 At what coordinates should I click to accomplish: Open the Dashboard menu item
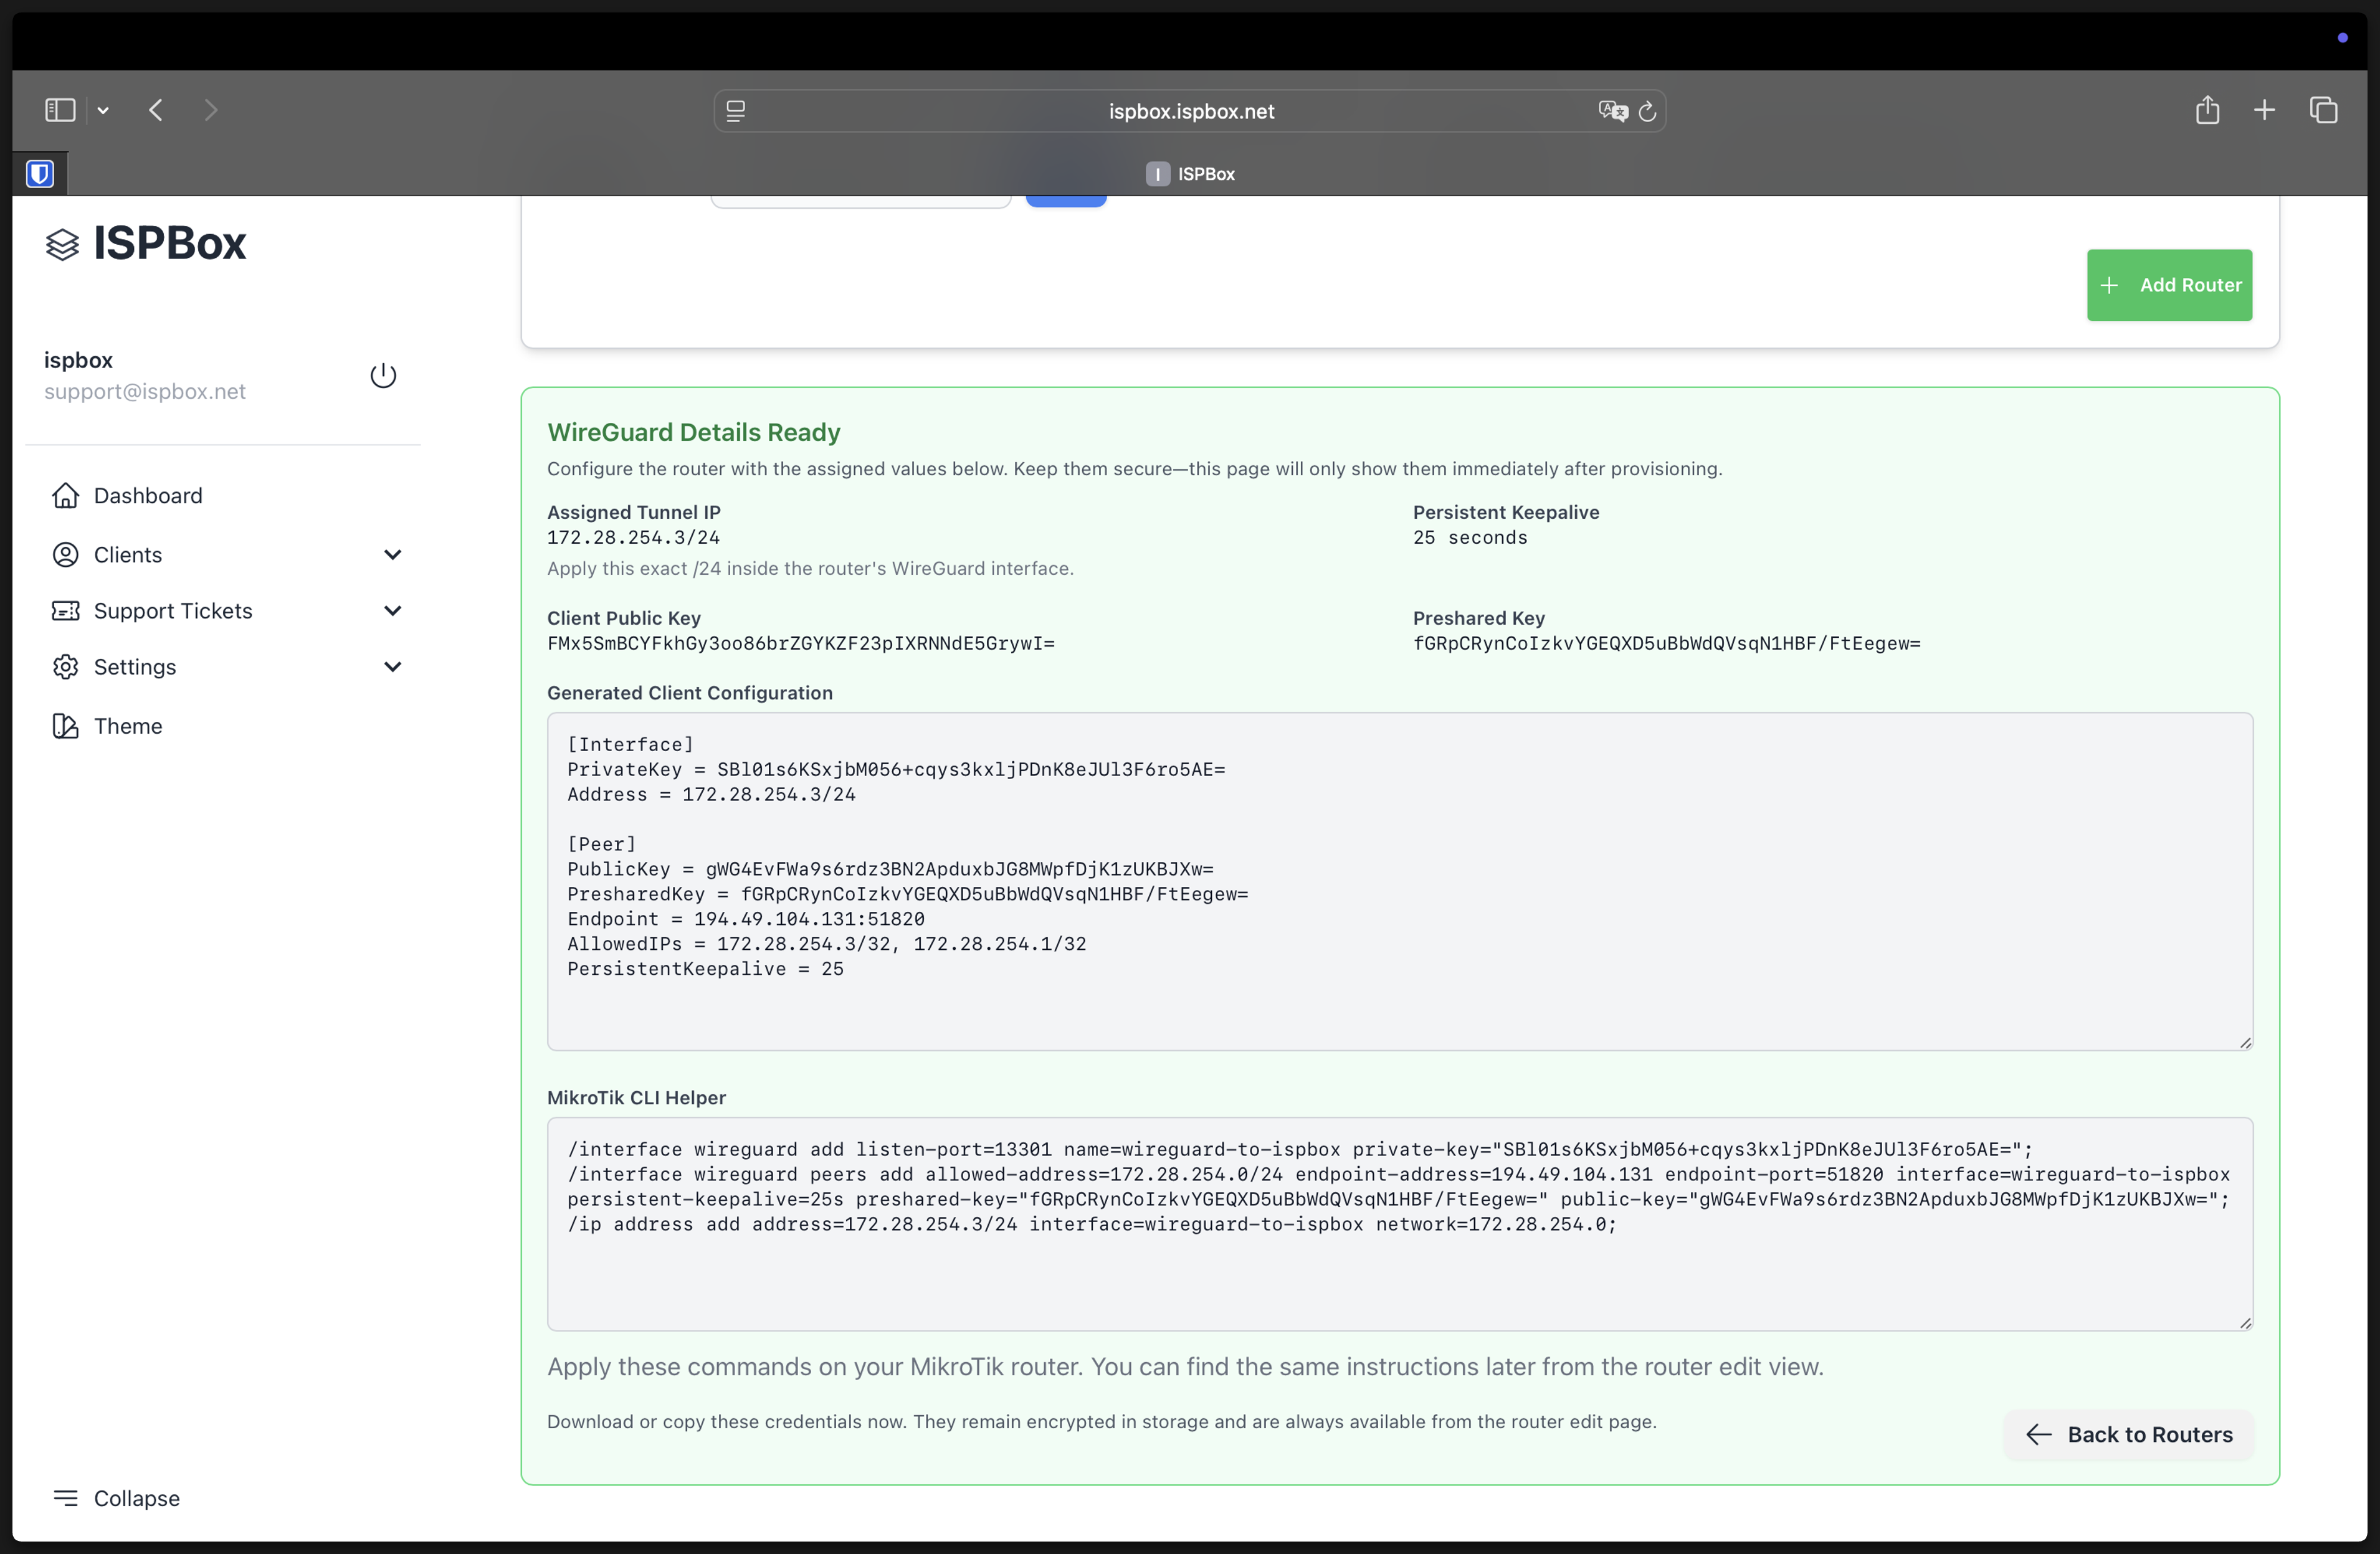click(147, 496)
